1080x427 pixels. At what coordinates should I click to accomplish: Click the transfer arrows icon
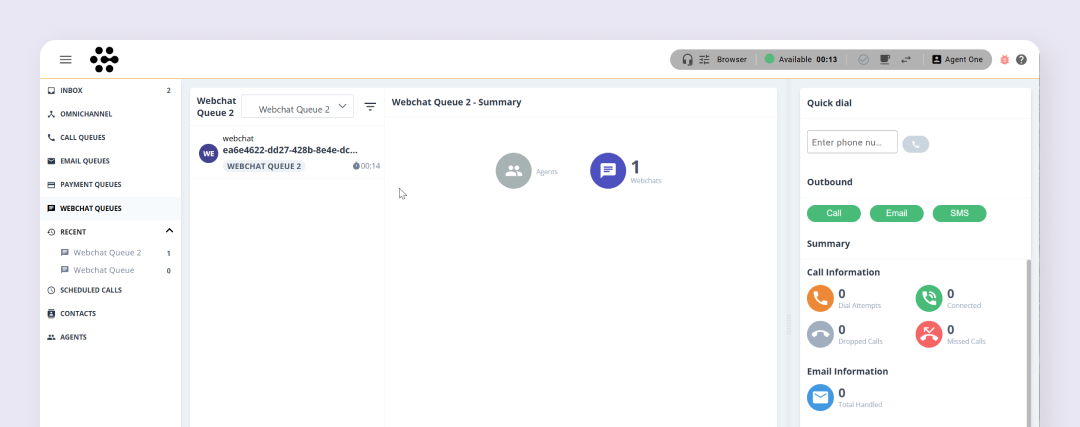[906, 60]
